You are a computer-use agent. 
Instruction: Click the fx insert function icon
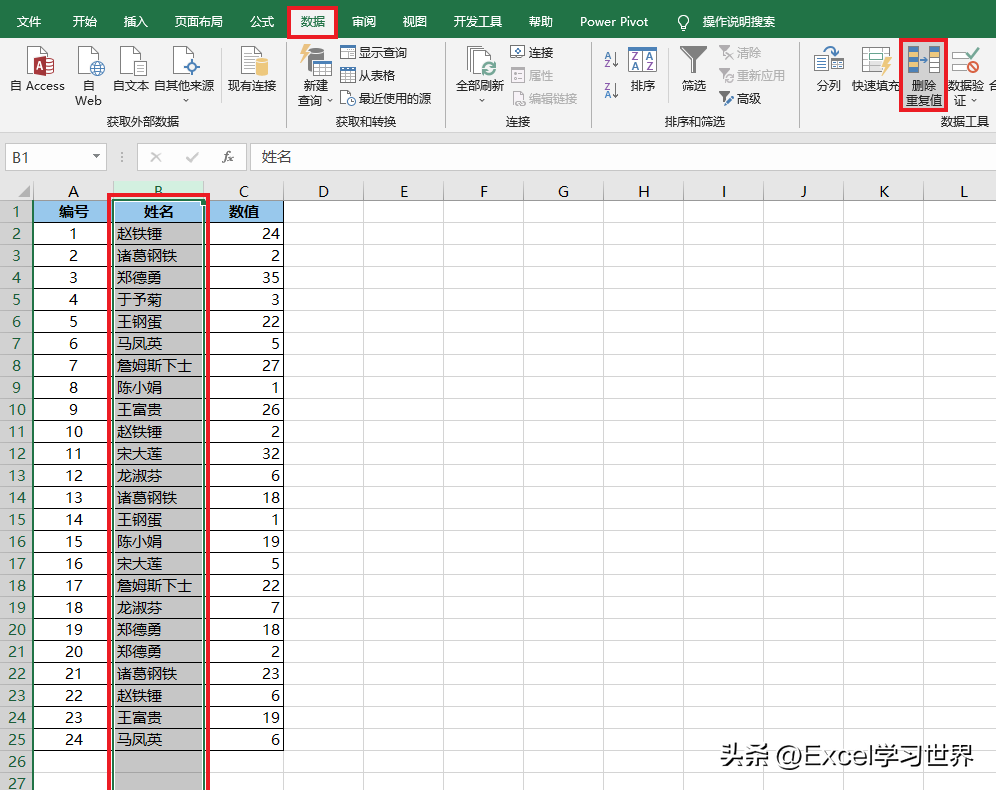[x=228, y=157]
